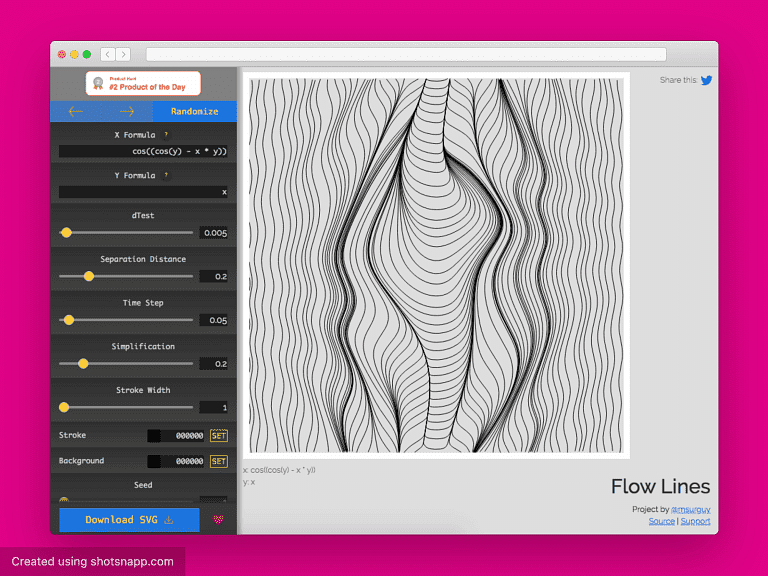Open the Support link
The image size is (768, 576).
point(696,521)
